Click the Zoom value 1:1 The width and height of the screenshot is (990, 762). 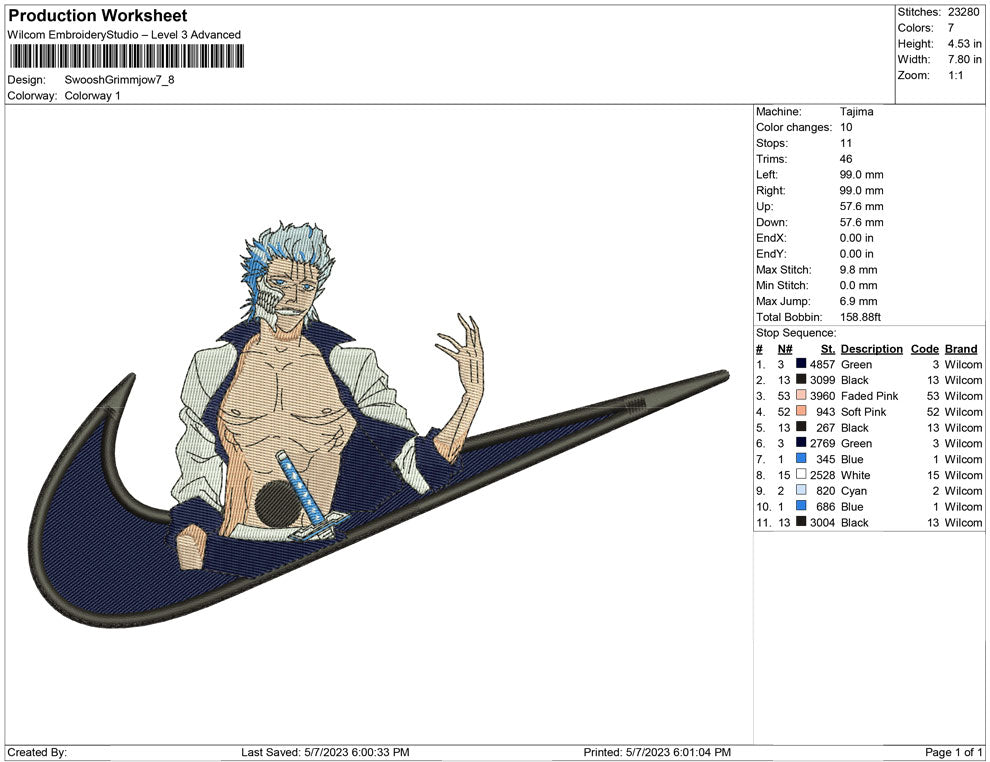tap(955, 75)
